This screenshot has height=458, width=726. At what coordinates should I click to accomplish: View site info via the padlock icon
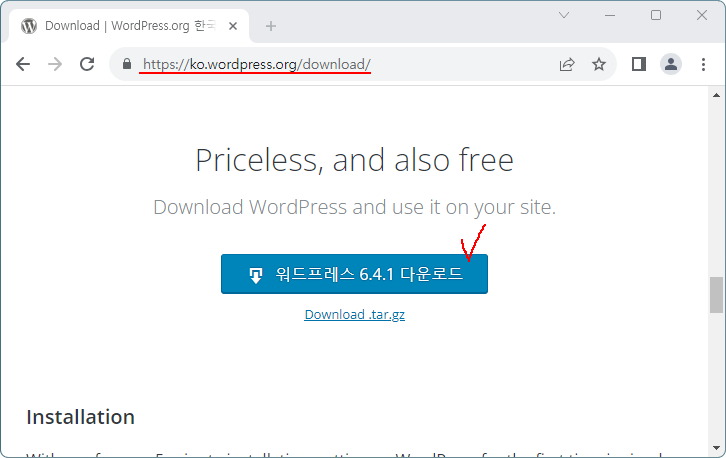click(x=127, y=64)
